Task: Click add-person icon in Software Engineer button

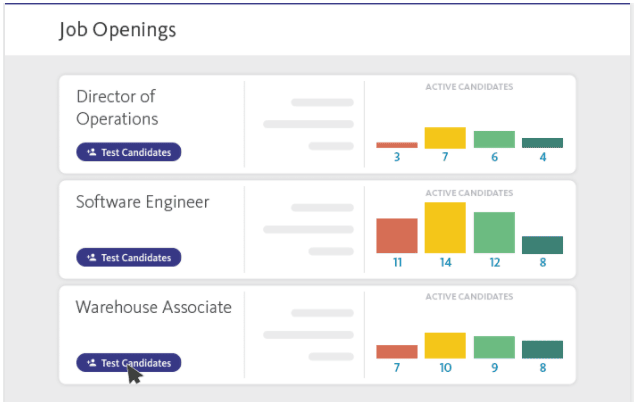Action: pyautogui.click(x=92, y=257)
